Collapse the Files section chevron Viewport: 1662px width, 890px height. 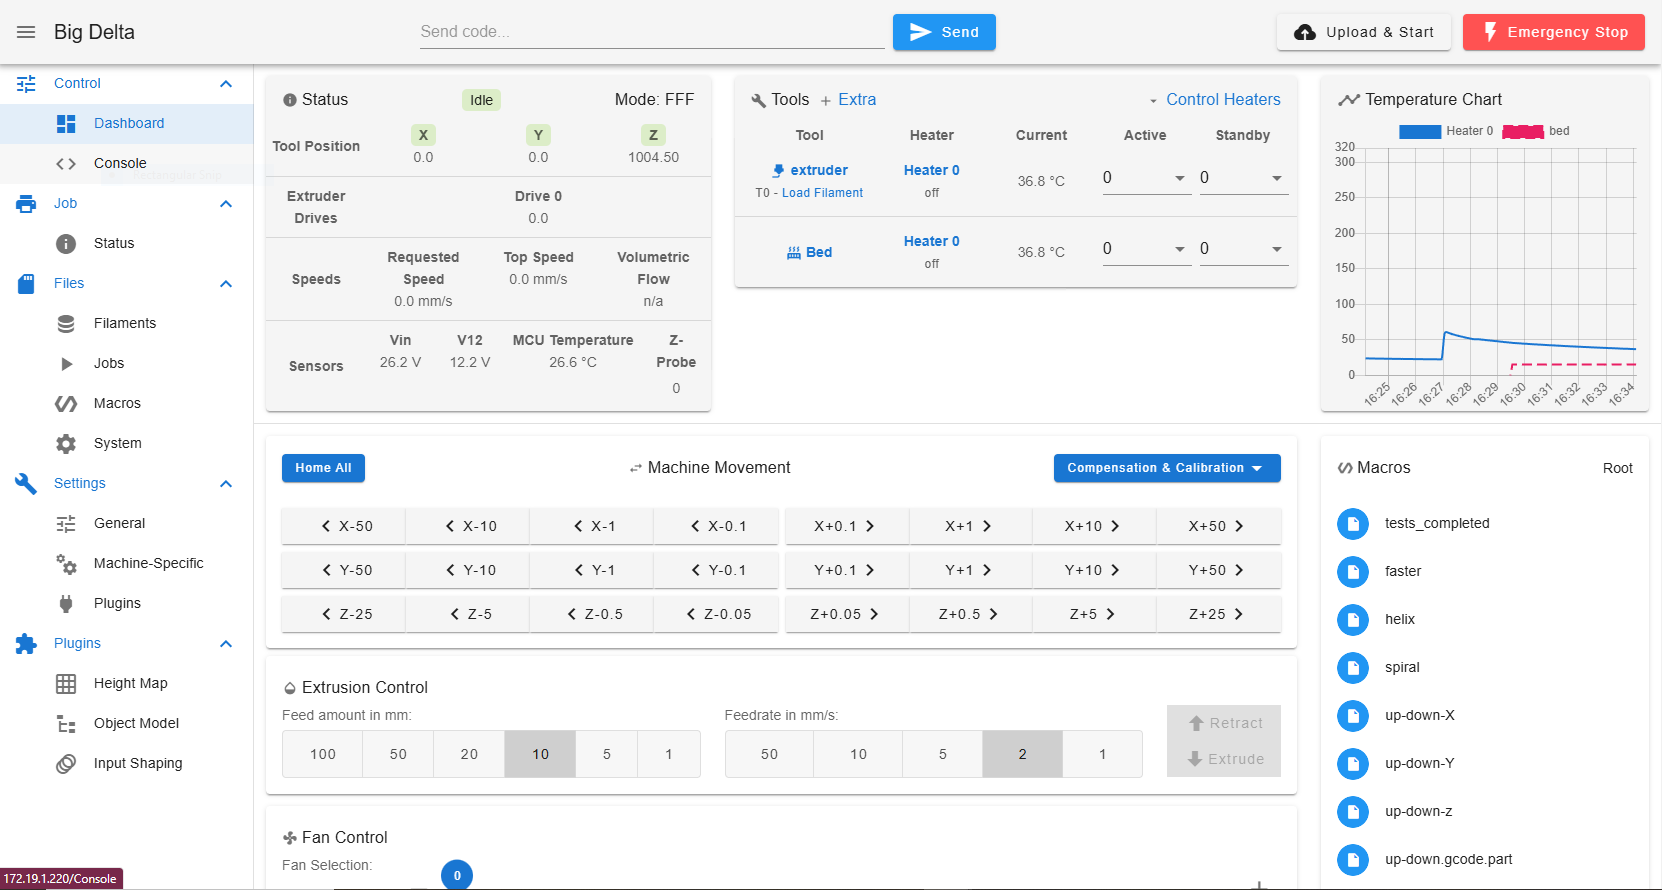click(226, 284)
